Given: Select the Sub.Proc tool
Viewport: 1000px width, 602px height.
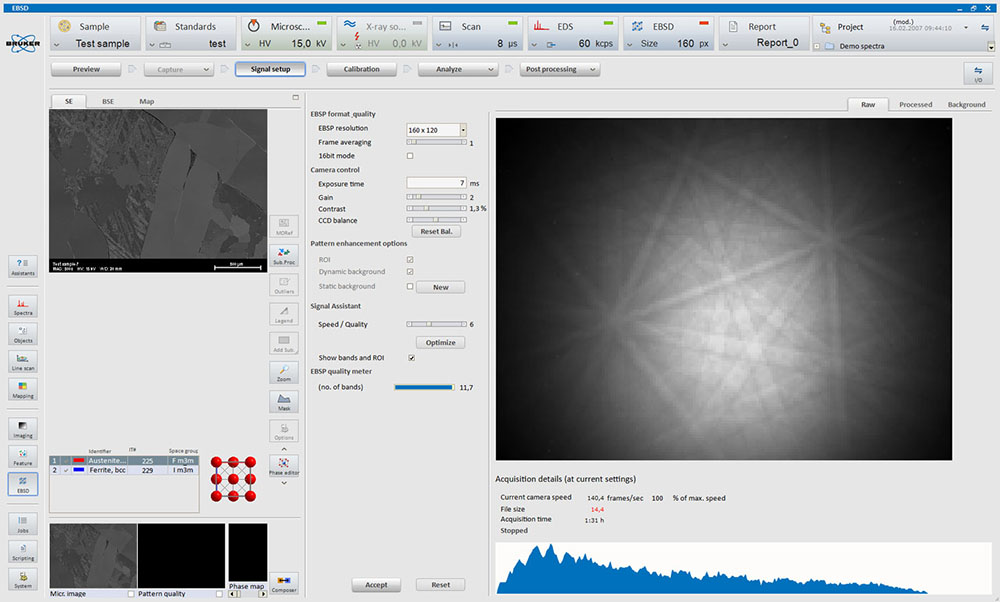Looking at the screenshot, I should (283, 257).
